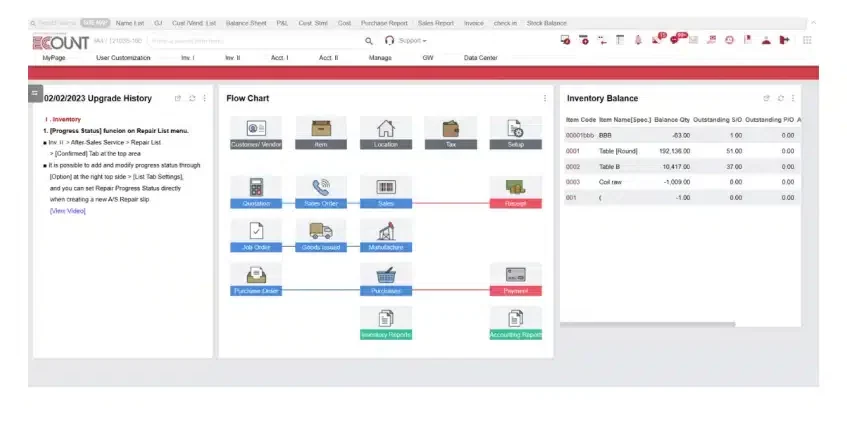
Task: Open the Accounting Reports icon
Action: click(x=515, y=323)
